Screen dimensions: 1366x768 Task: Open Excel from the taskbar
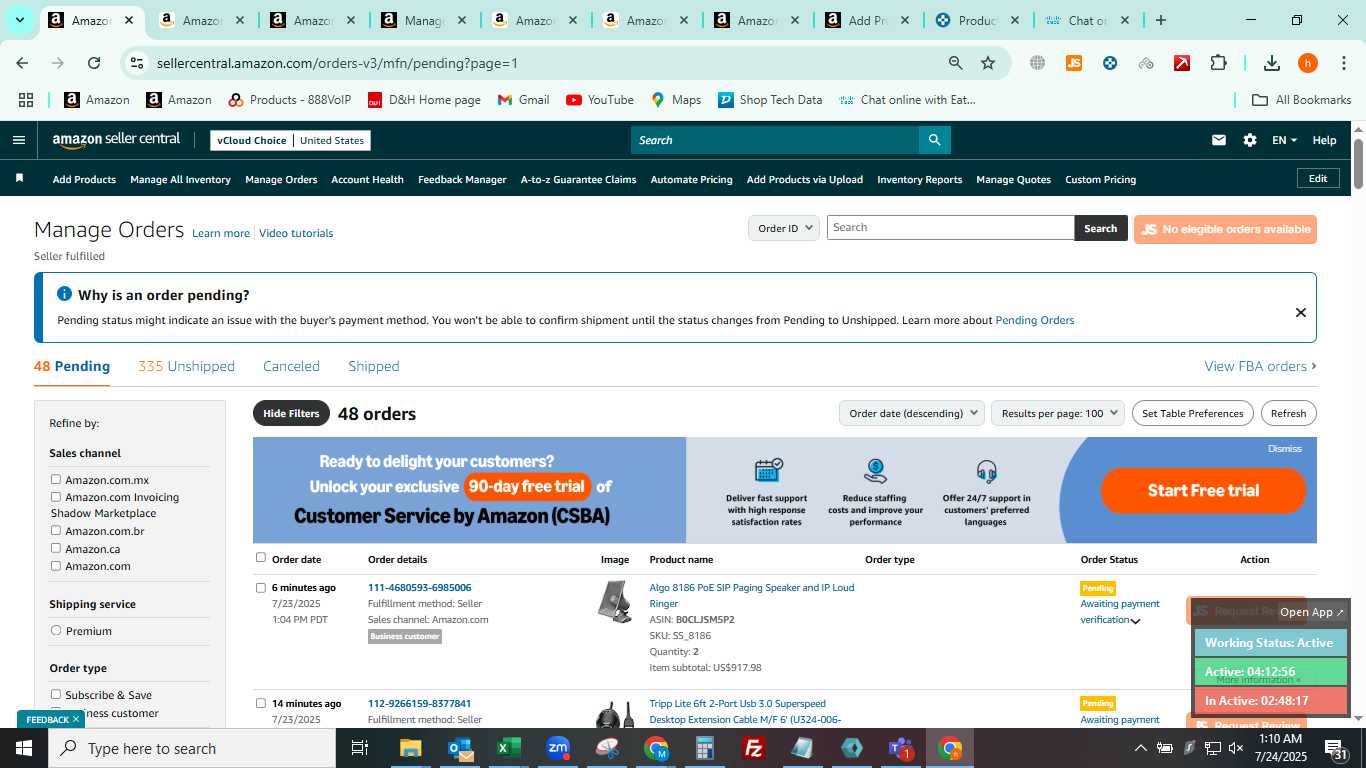coord(509,748)
